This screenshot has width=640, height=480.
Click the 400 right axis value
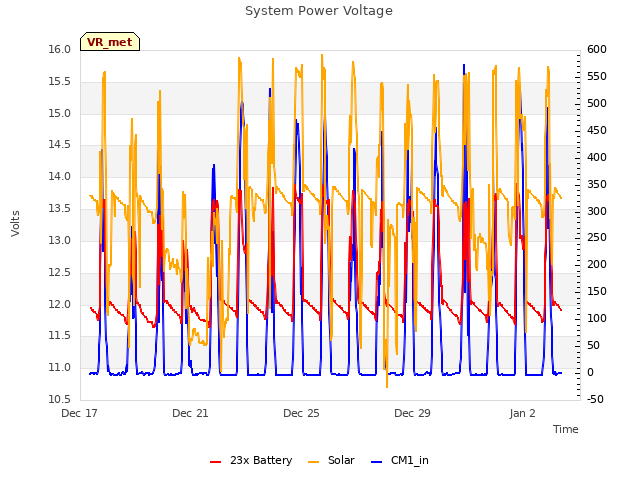(597, 157)
